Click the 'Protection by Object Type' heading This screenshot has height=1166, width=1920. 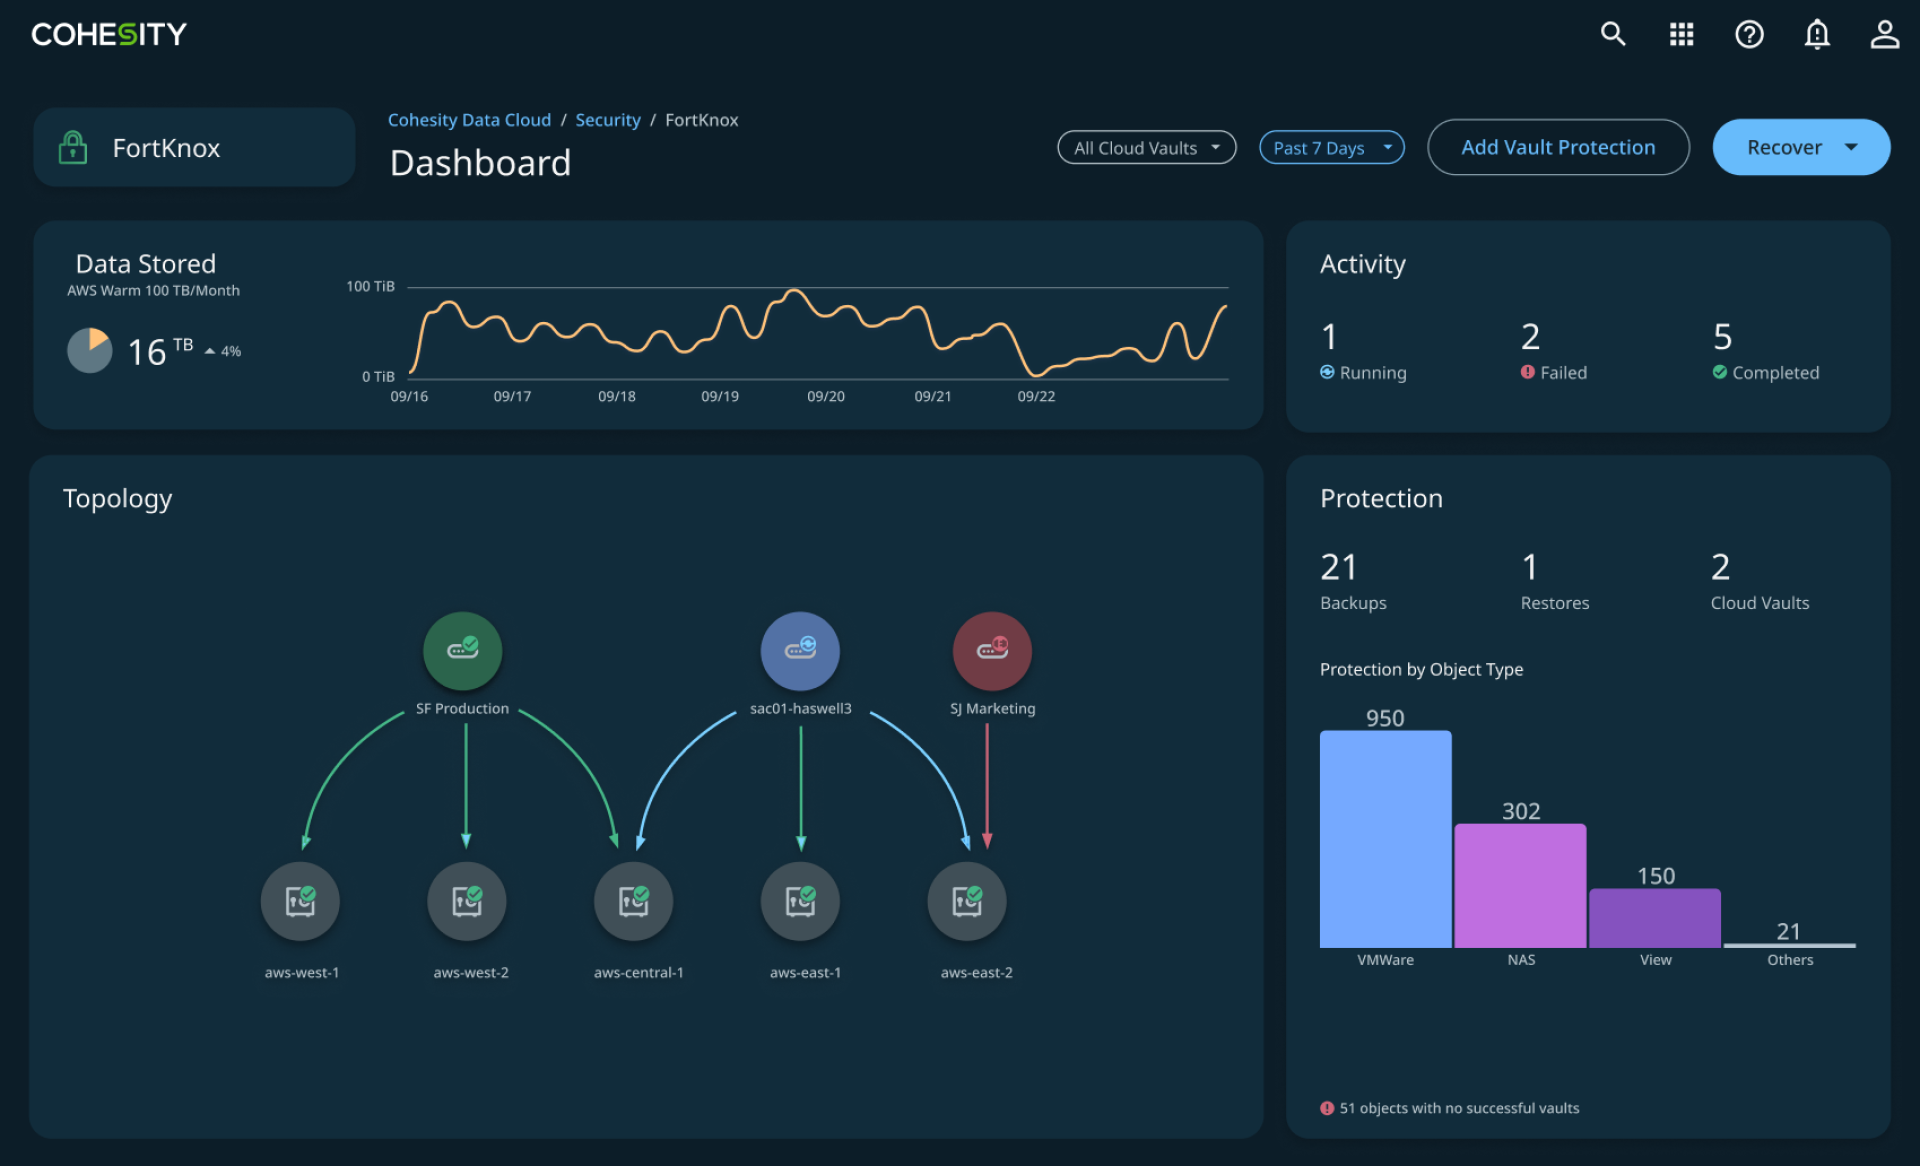[x=1421, y=669]
